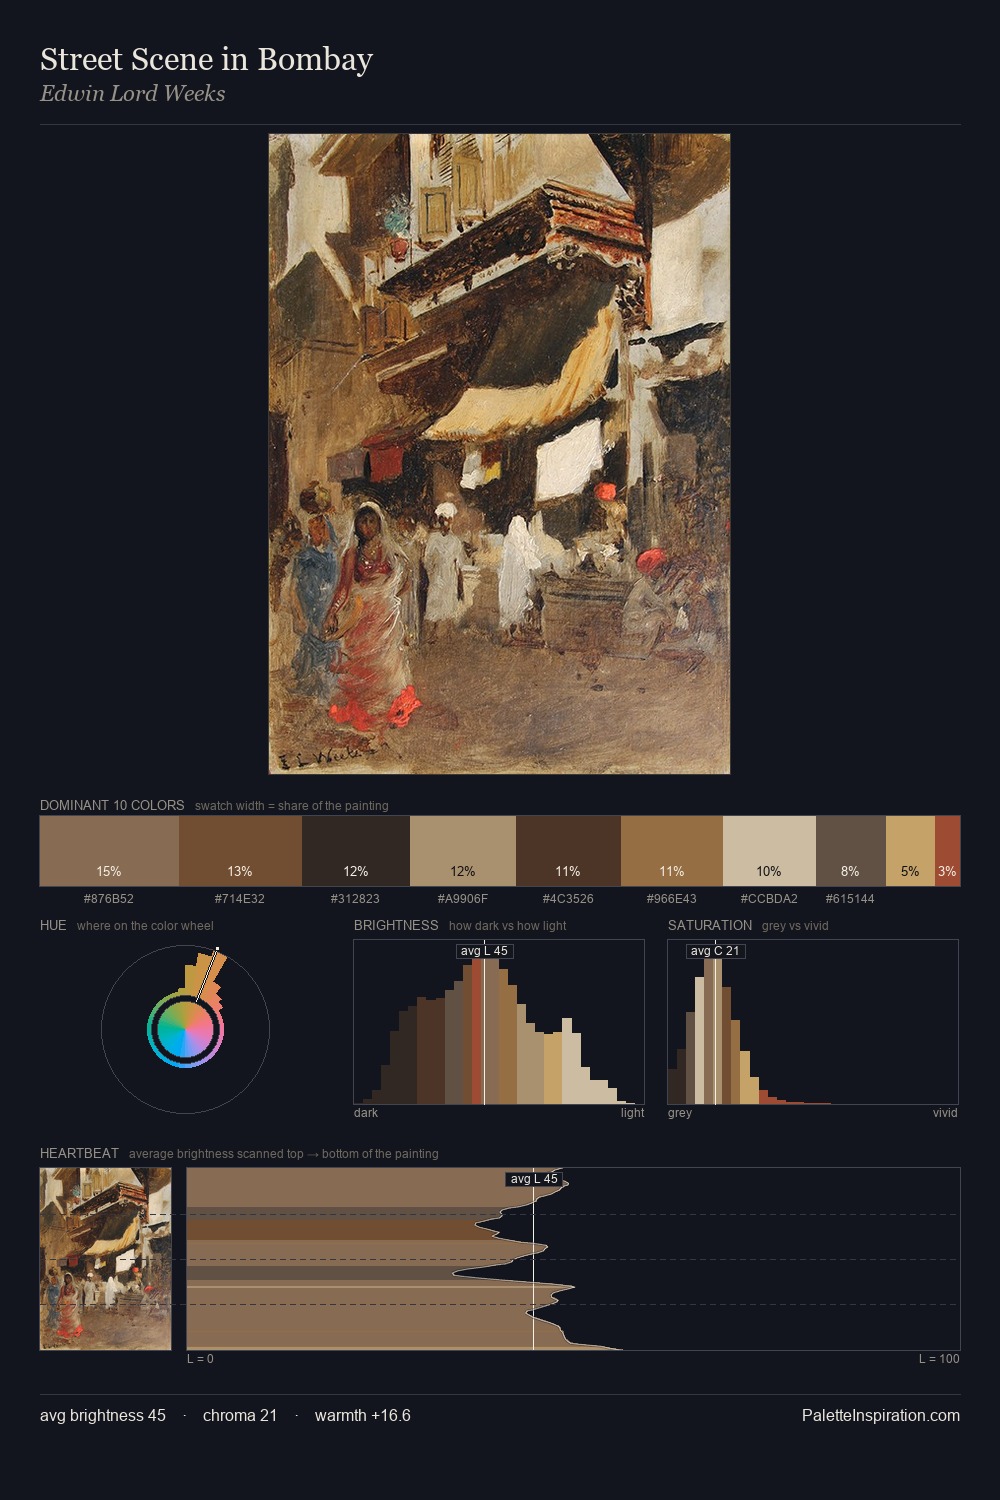Click the tan #A9906F swatch
Screen dimensions: 1000x1500
pyautogui.click(x=463, y=851)
